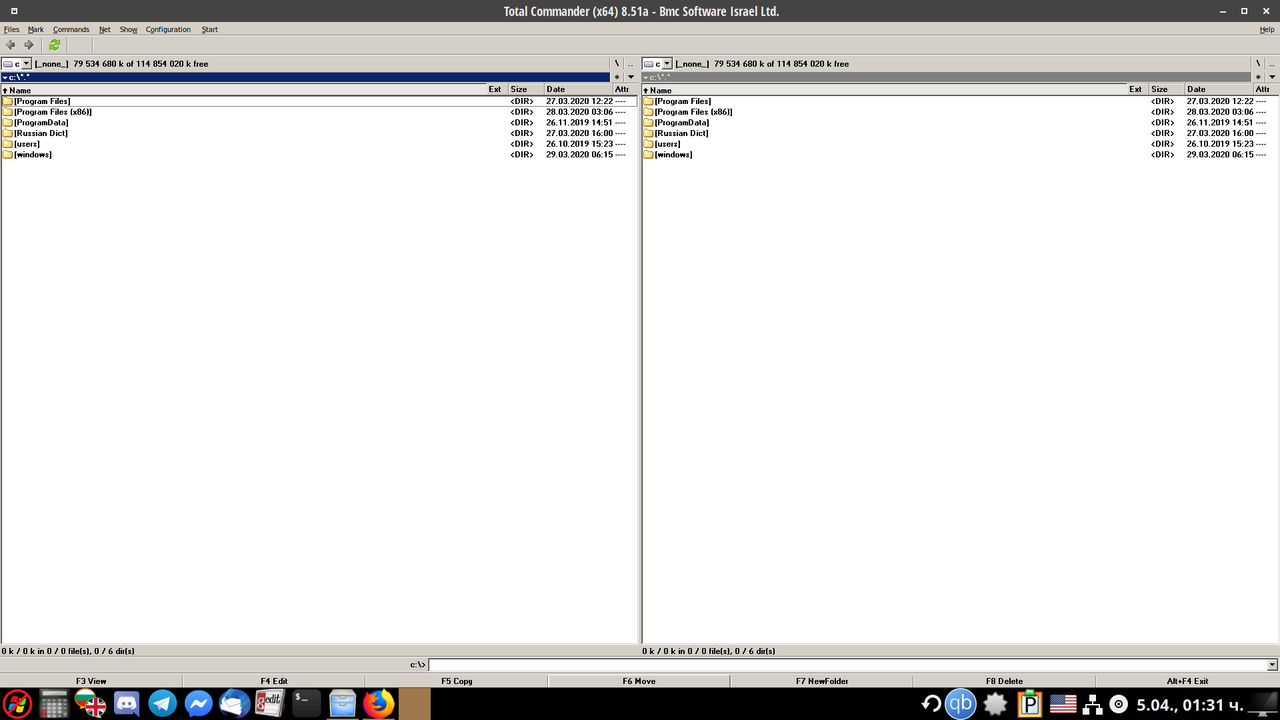Image resolution: width=1280 pixels, height=720 pixels.
Task: Select [Program Files (x86)] folder in right panel
Action: tap(960, 112)
